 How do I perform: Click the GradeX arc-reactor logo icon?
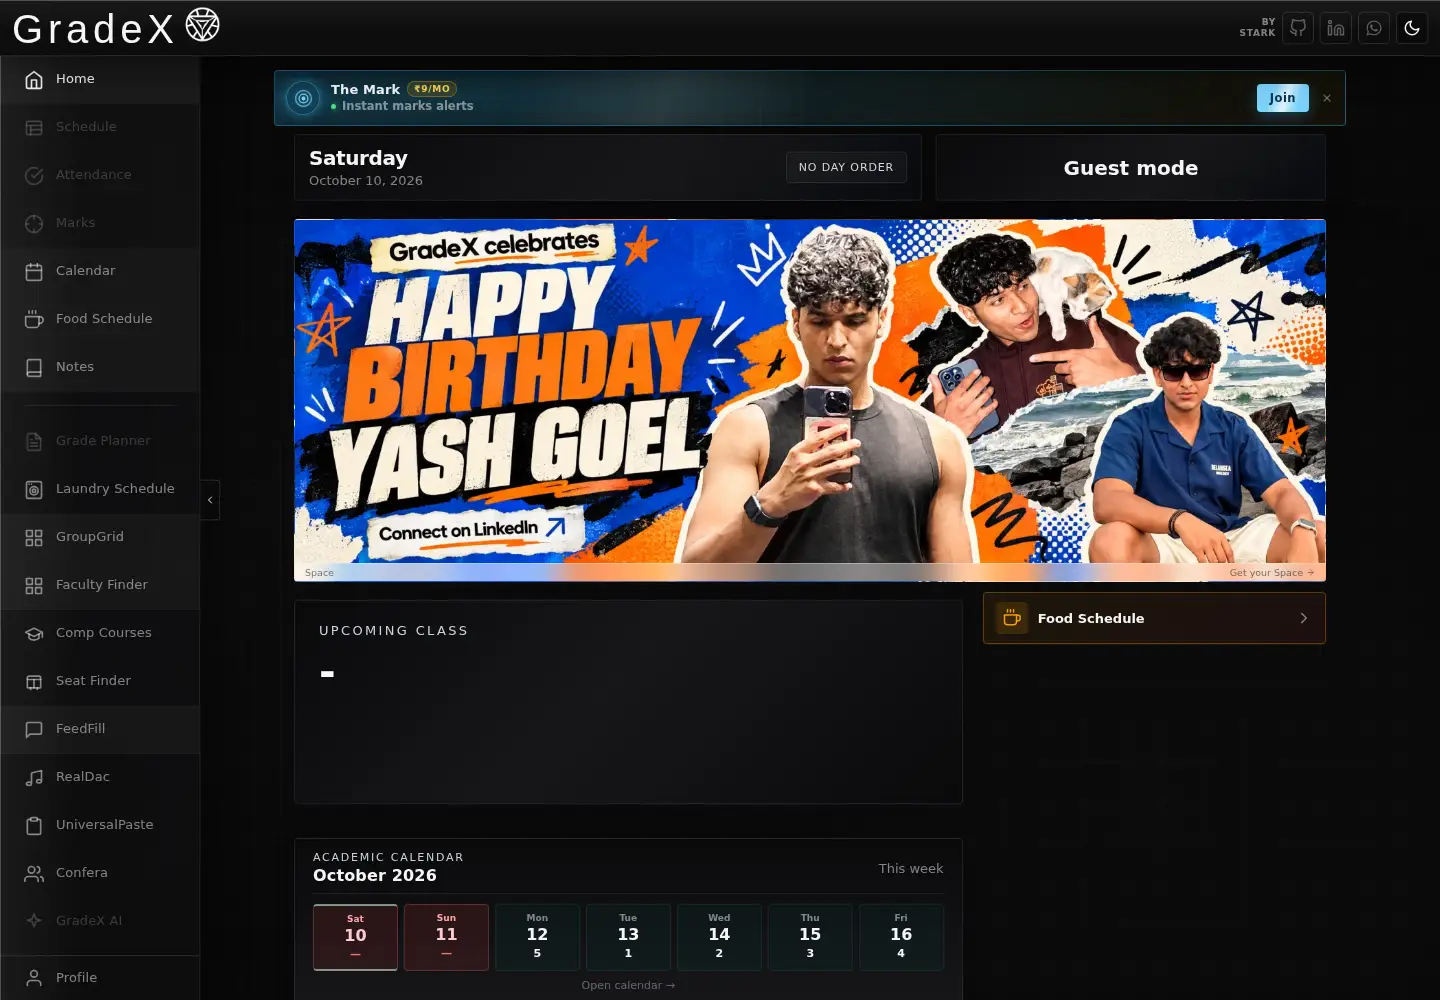pyautogui.click(x=202, y=25)
